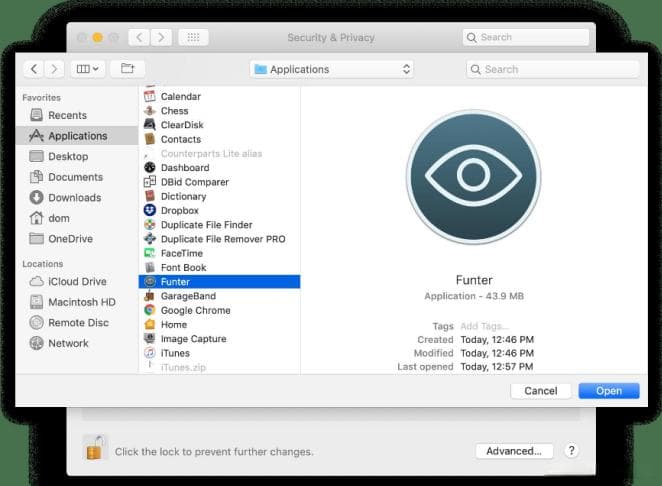Screen dimensions: 662x486
Task: Select the Dictionary app icon
Action: [150, 196]
